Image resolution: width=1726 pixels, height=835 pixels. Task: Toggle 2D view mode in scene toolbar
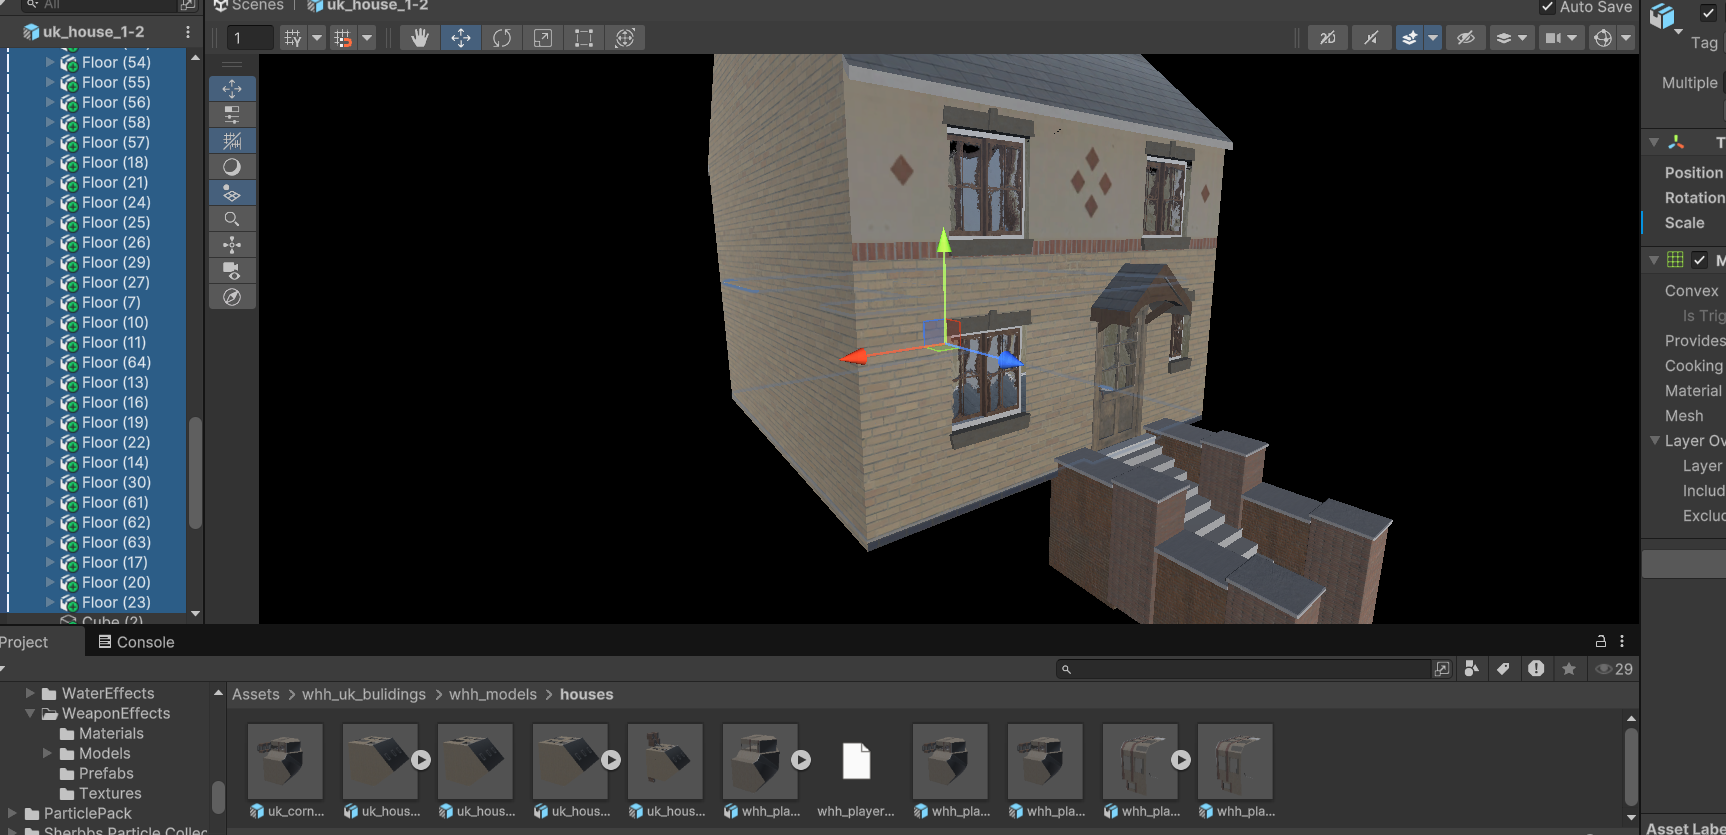[x=1328, y=38]
